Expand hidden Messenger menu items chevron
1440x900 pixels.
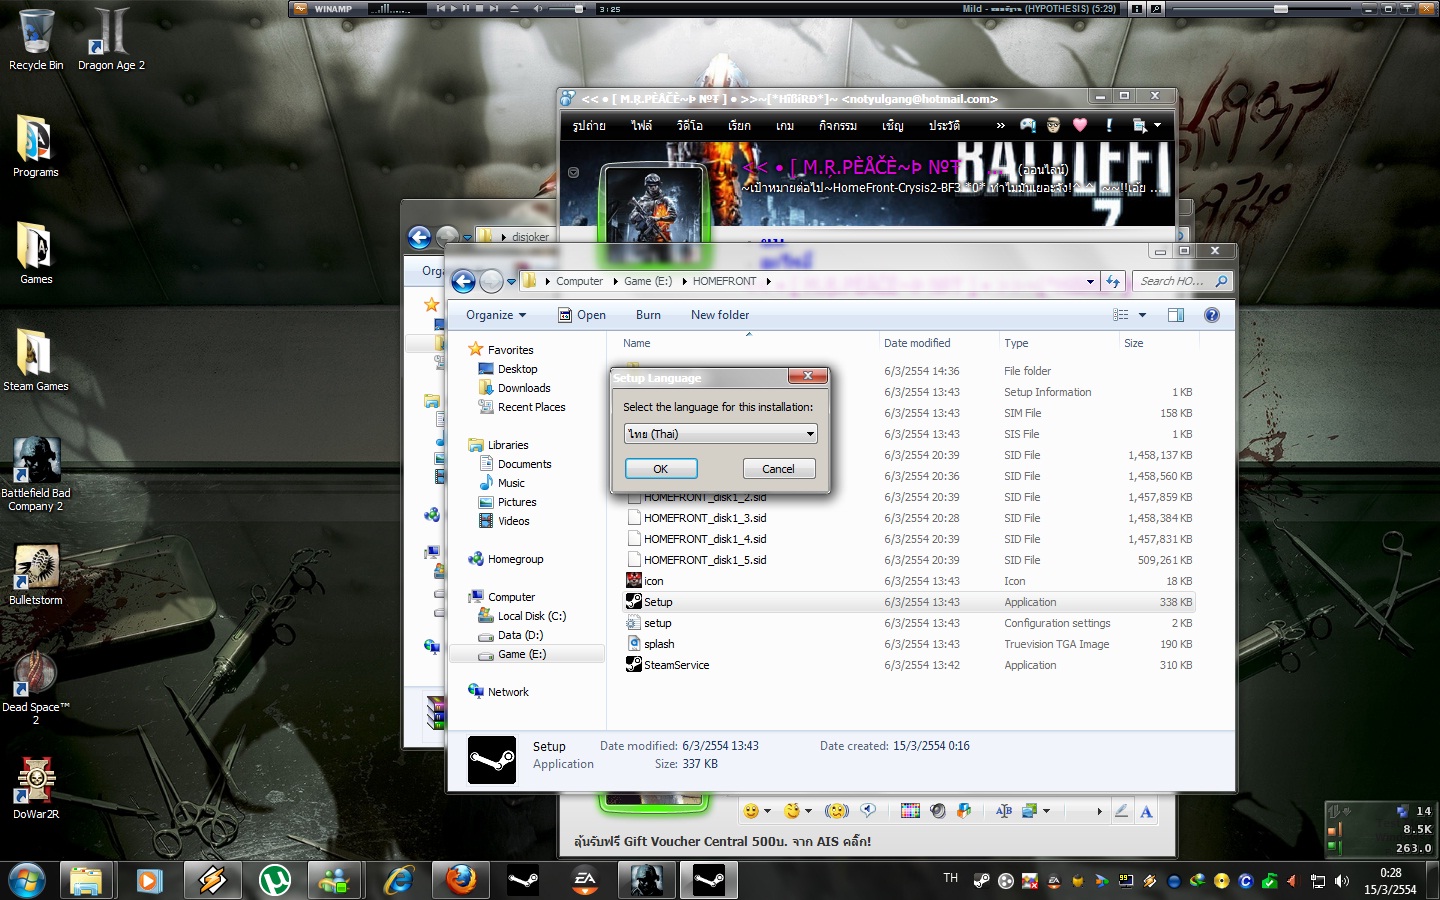coord(1000,126)
